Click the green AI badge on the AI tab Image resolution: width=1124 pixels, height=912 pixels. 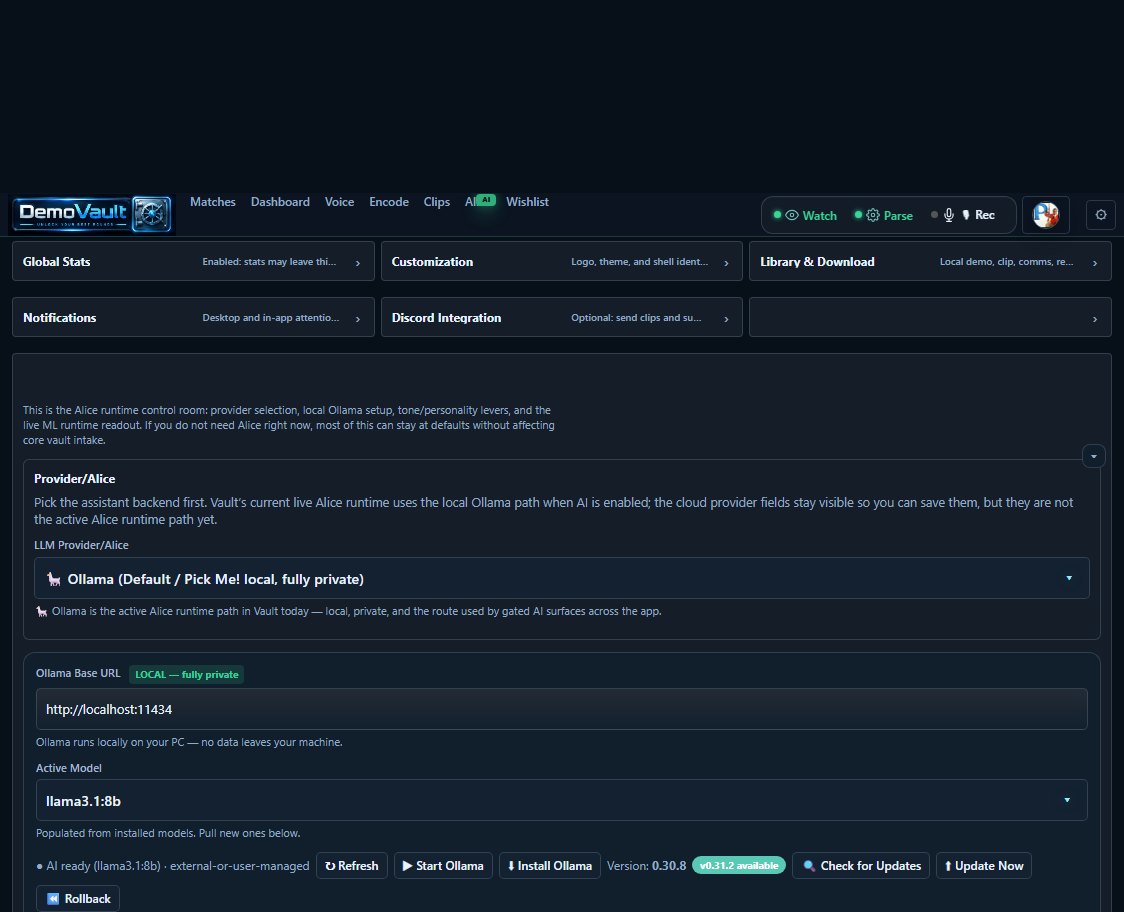[x=486, y=200]
